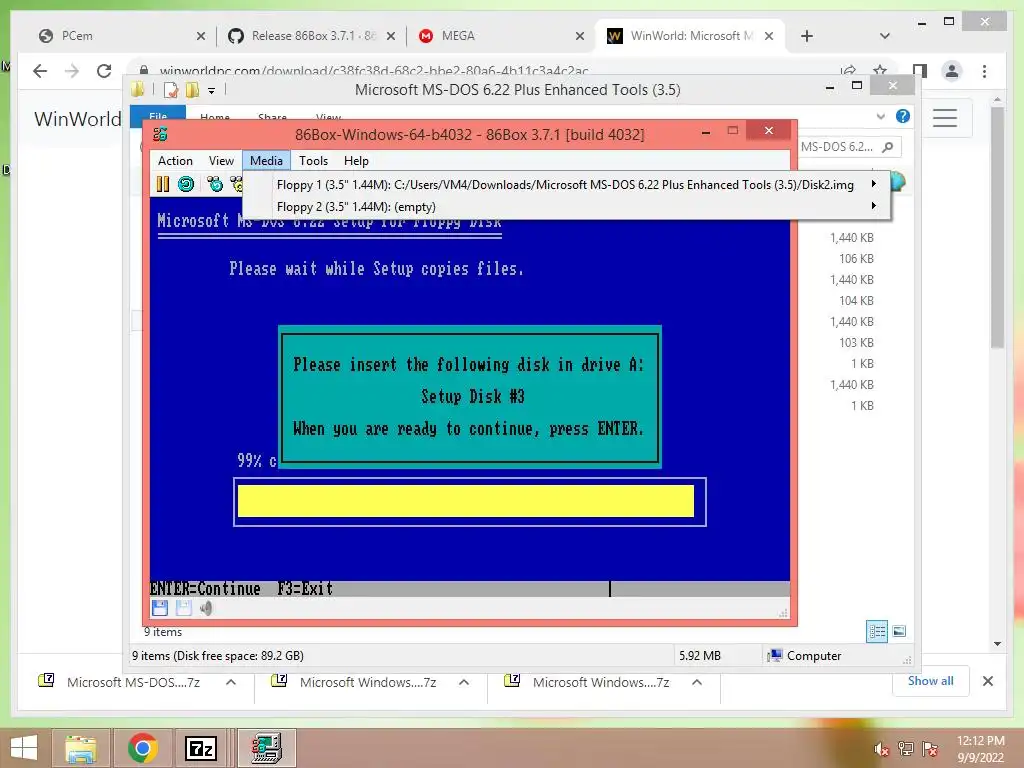Click the Windows Start button
The image size is (1024, 768).
coord(24,748)
